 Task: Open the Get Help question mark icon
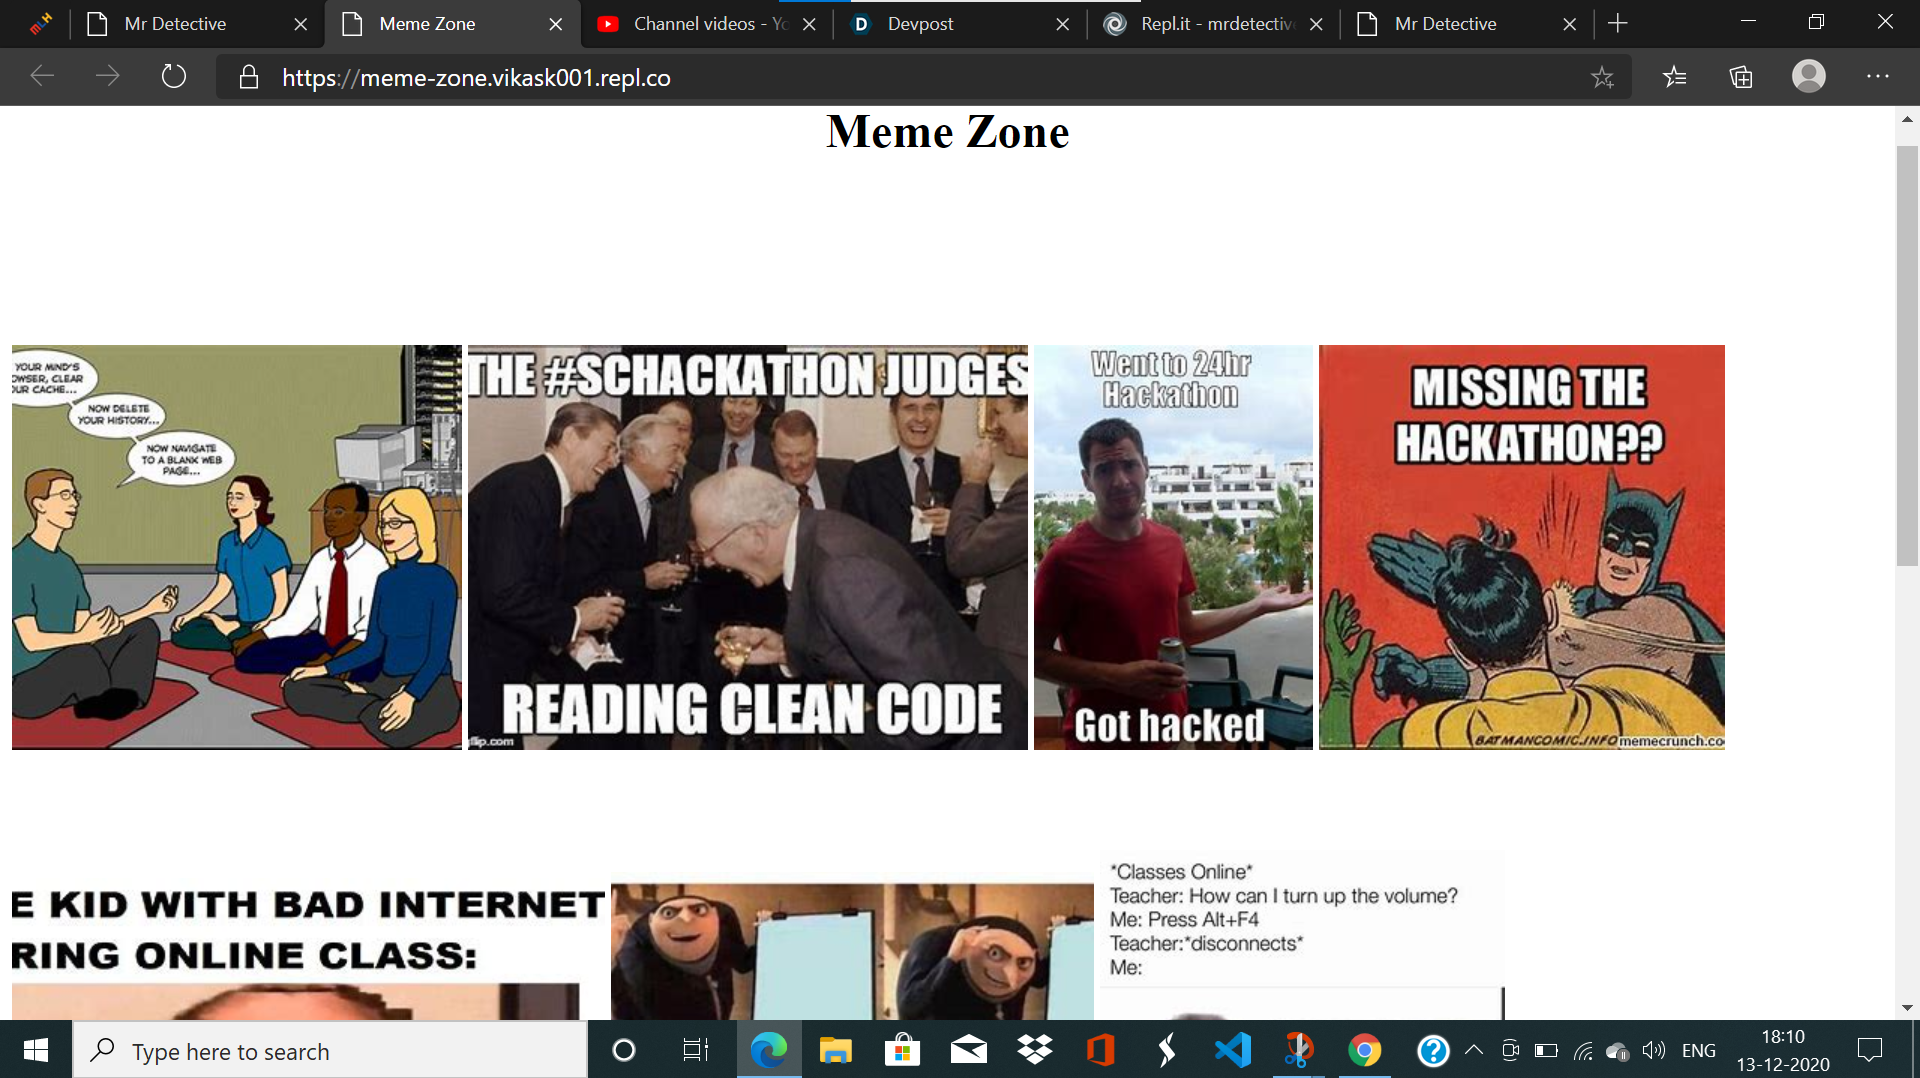1433,1050
